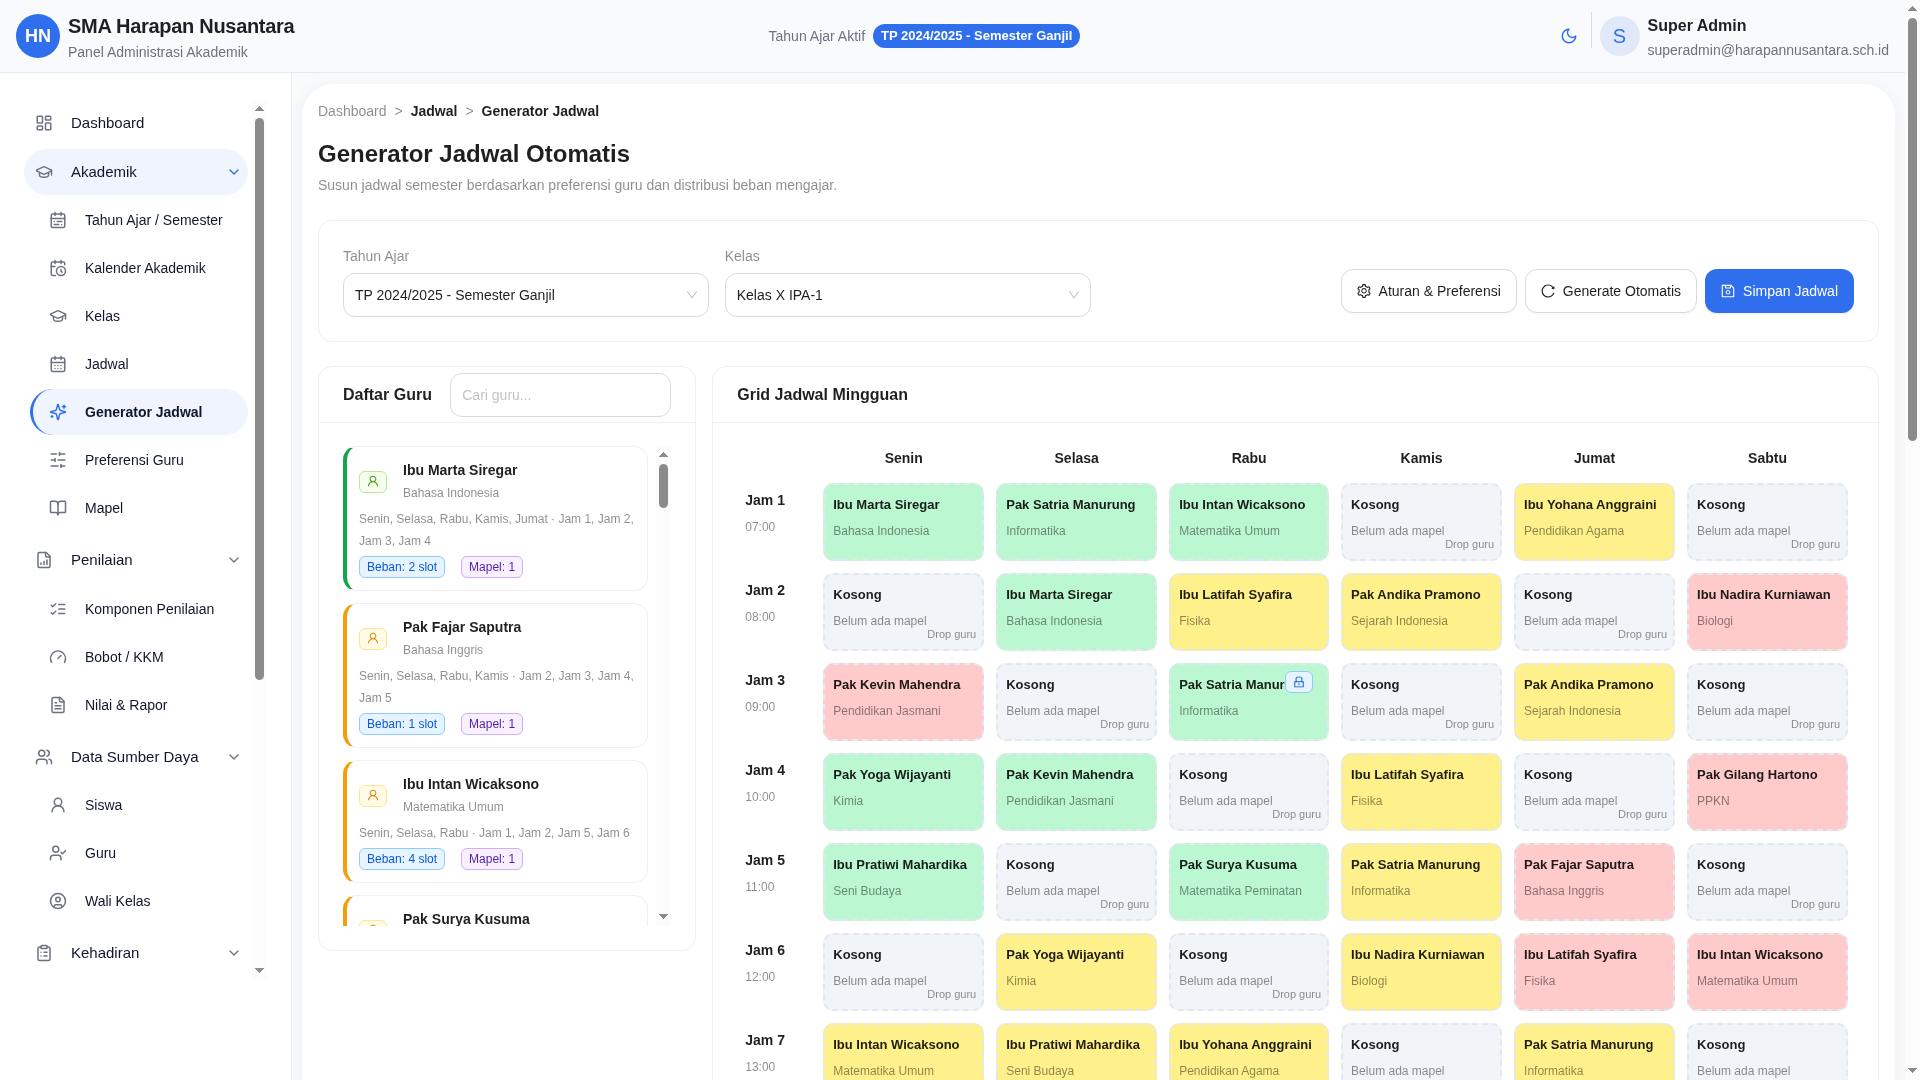
Task: Click Generate Otomatis button
Action: tap(1610, 291)
